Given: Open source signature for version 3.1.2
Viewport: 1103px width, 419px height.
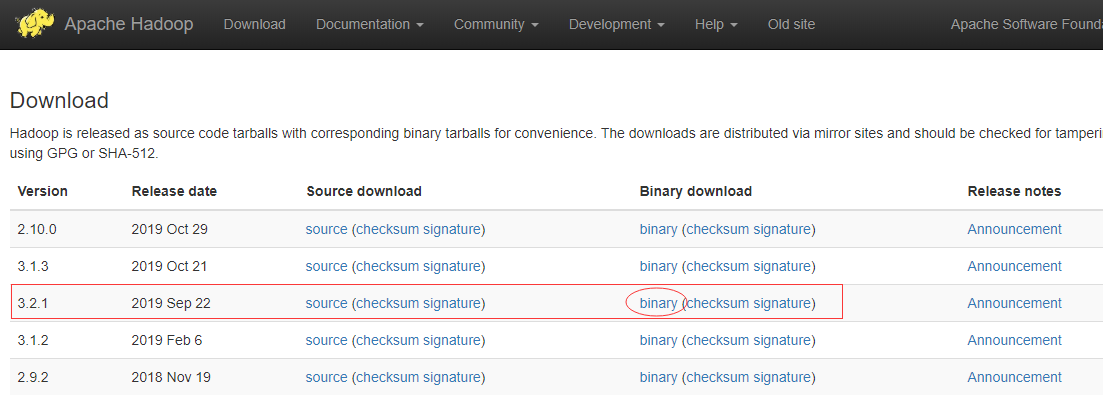Looking at the screenshot, I should (x=452, y=340).
